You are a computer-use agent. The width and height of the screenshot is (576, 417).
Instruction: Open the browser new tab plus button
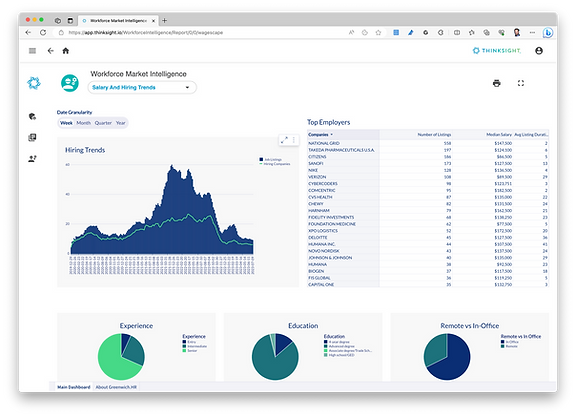[x=165, y=21]
